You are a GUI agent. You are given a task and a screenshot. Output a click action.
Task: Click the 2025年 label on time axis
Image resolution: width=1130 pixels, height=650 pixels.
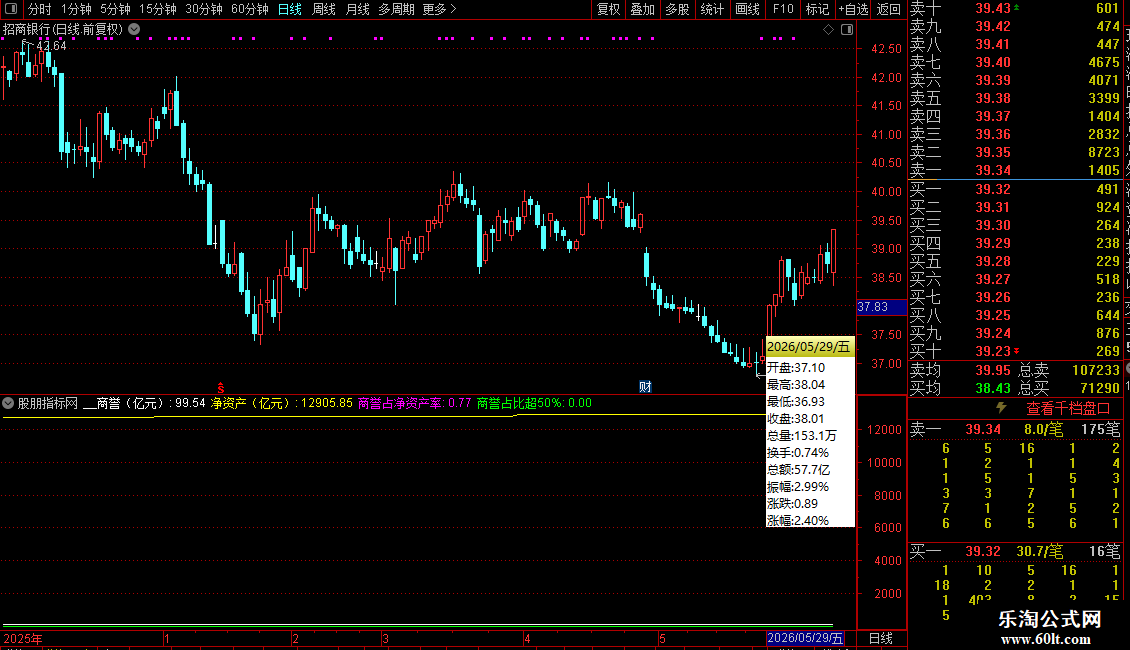click(x=23, y=638)
